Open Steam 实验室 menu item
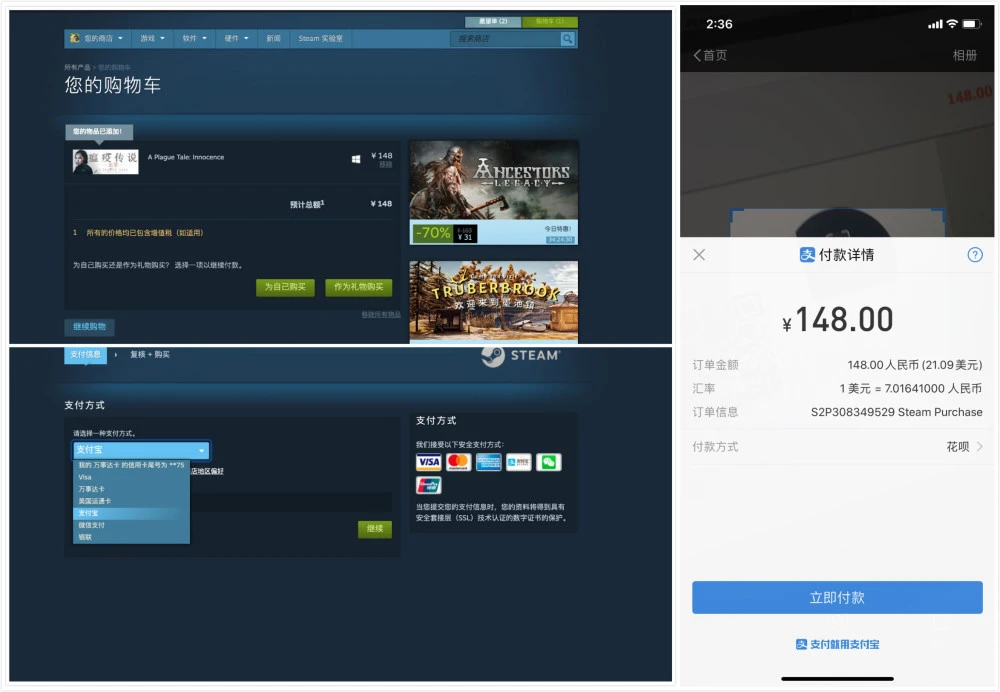 tap(321, 38)
